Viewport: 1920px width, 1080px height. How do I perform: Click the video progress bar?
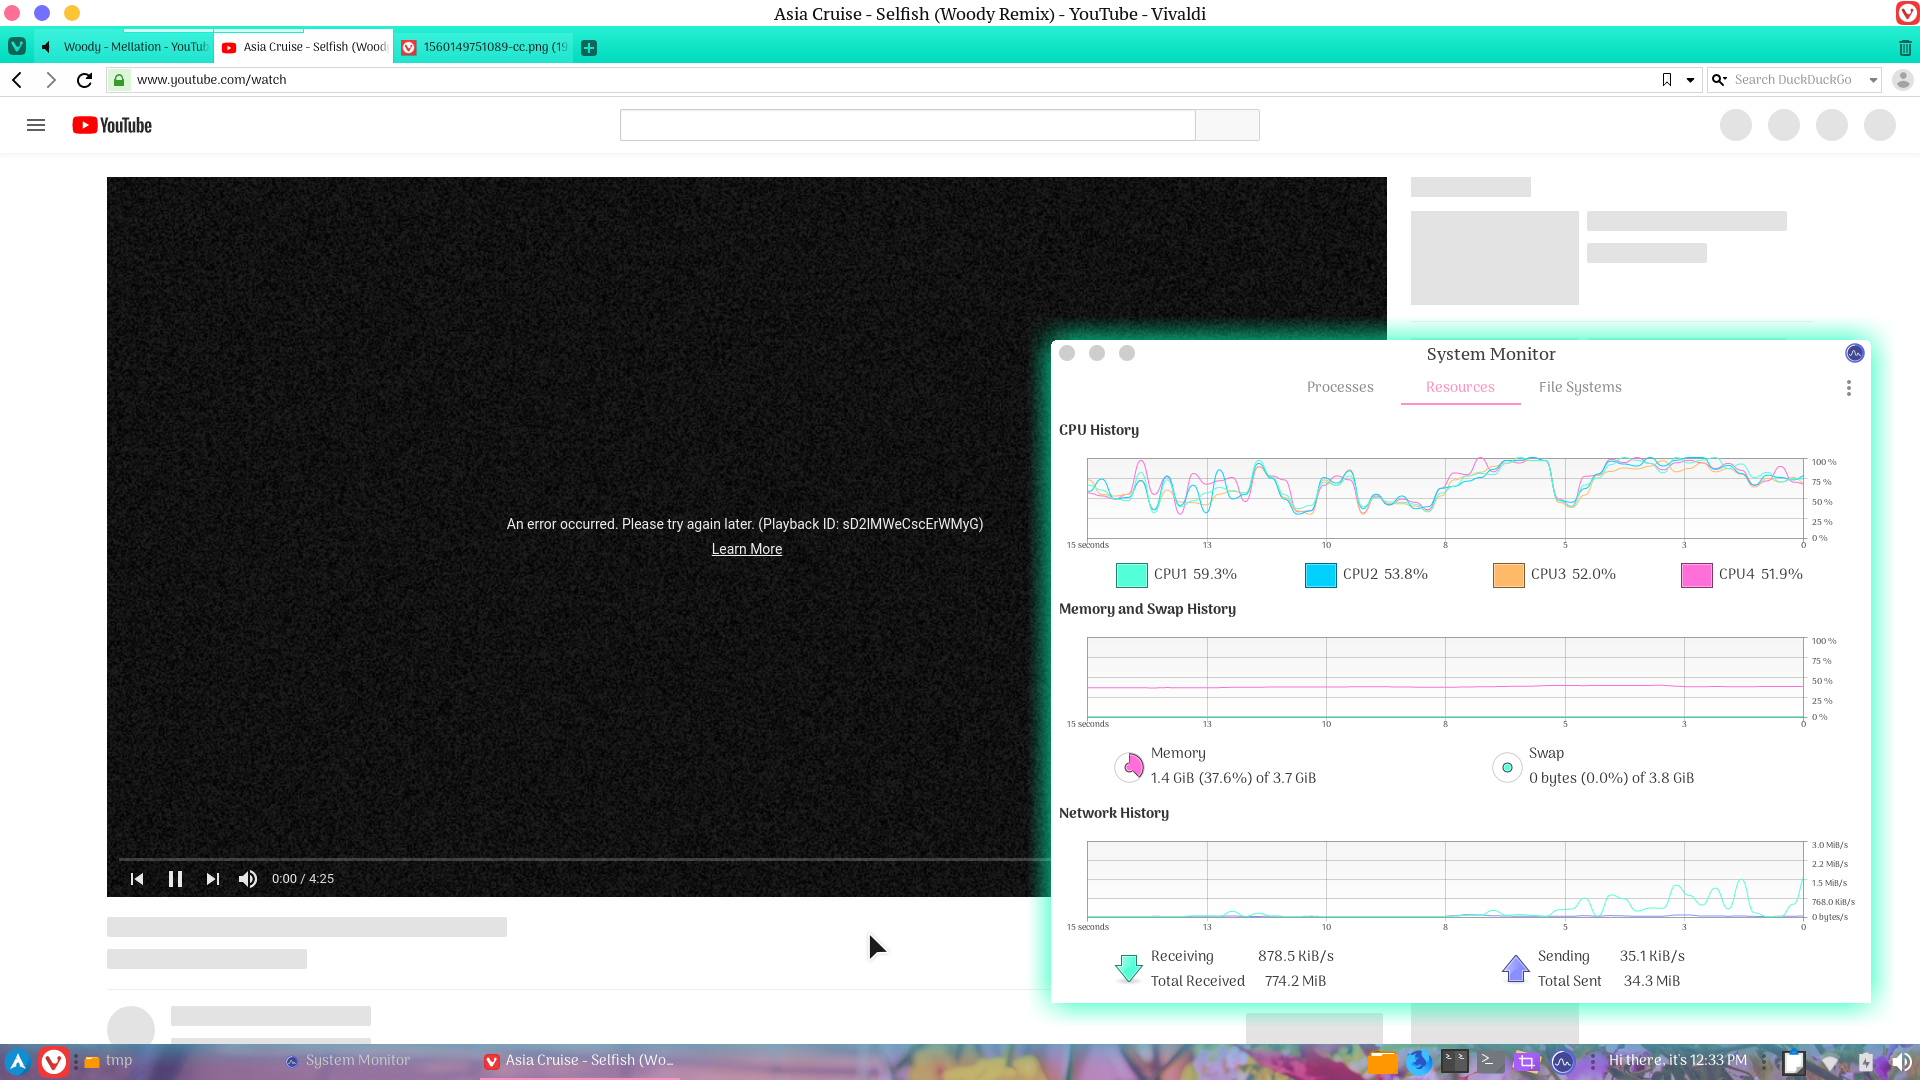(x=584, y=859)
